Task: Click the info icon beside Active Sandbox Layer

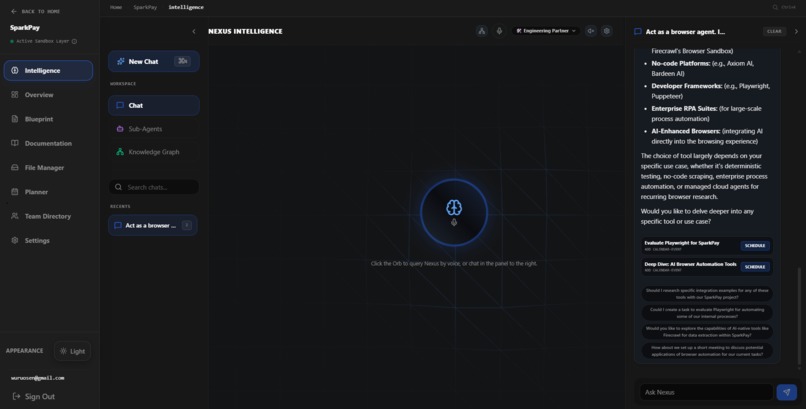Action: (75, 41)
